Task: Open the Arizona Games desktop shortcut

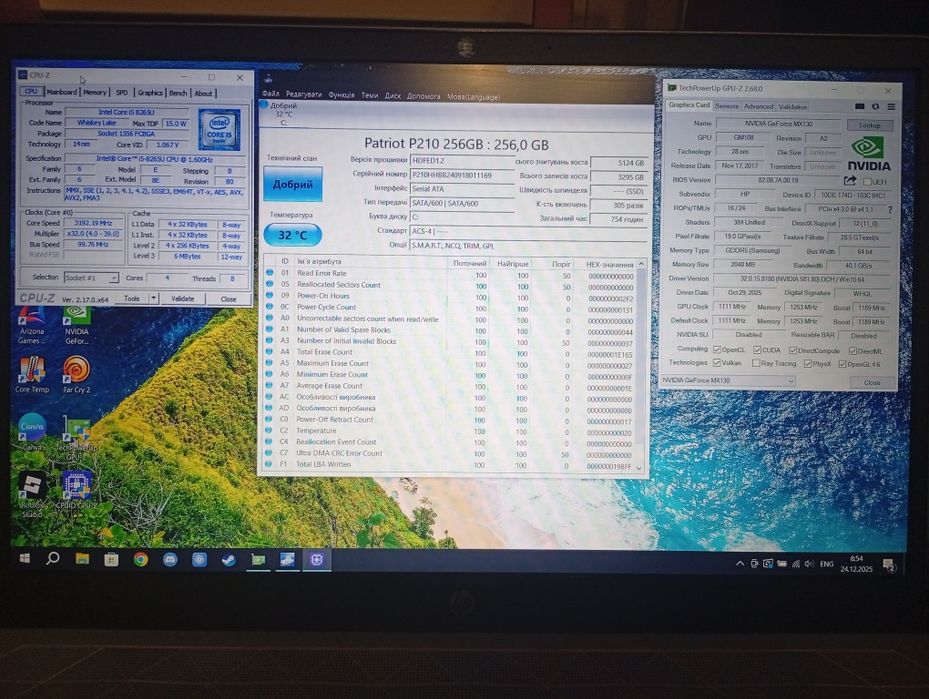Action: 31,325
